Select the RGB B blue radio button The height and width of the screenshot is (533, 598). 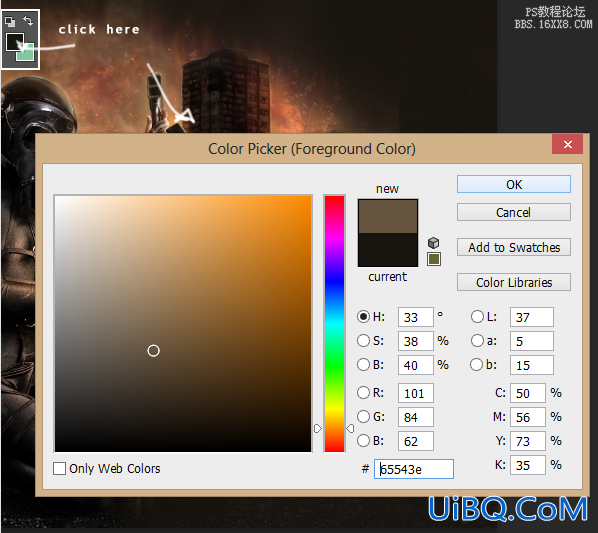[x=363, y=440]
